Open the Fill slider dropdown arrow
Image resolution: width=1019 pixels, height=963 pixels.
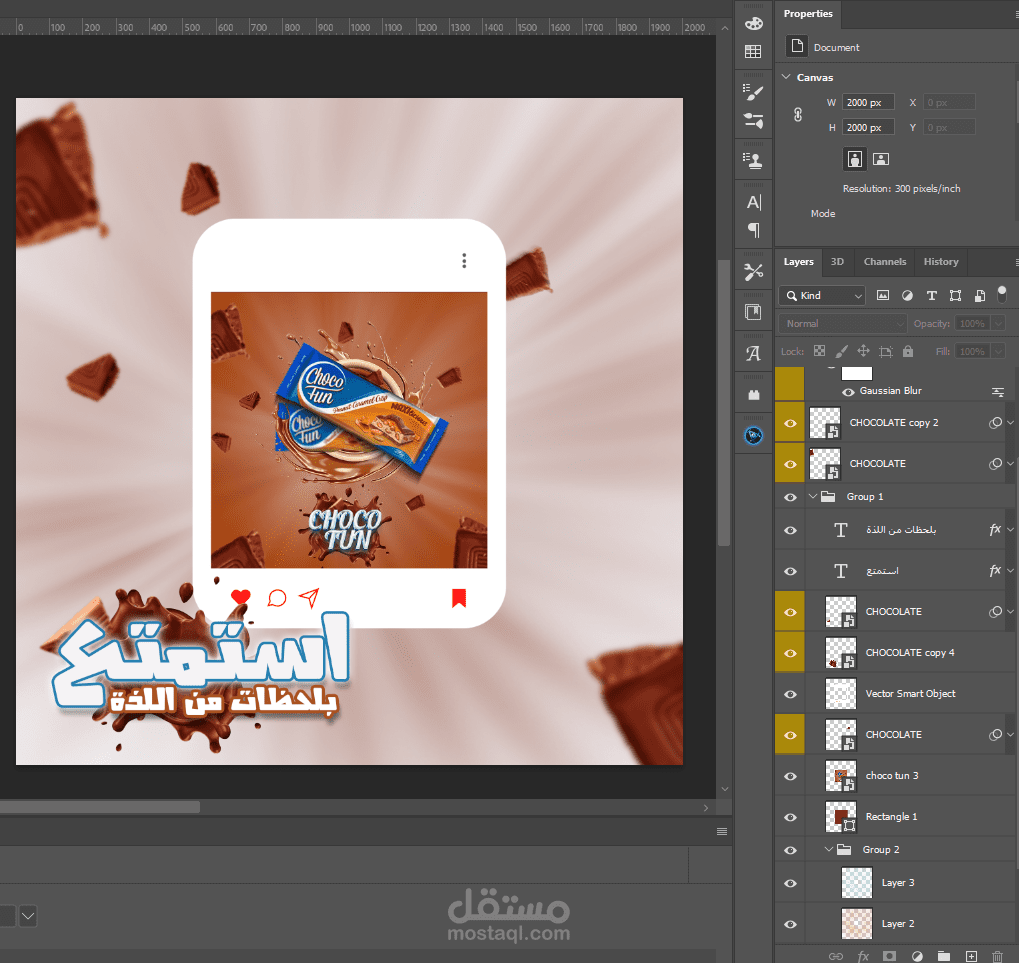999,352
